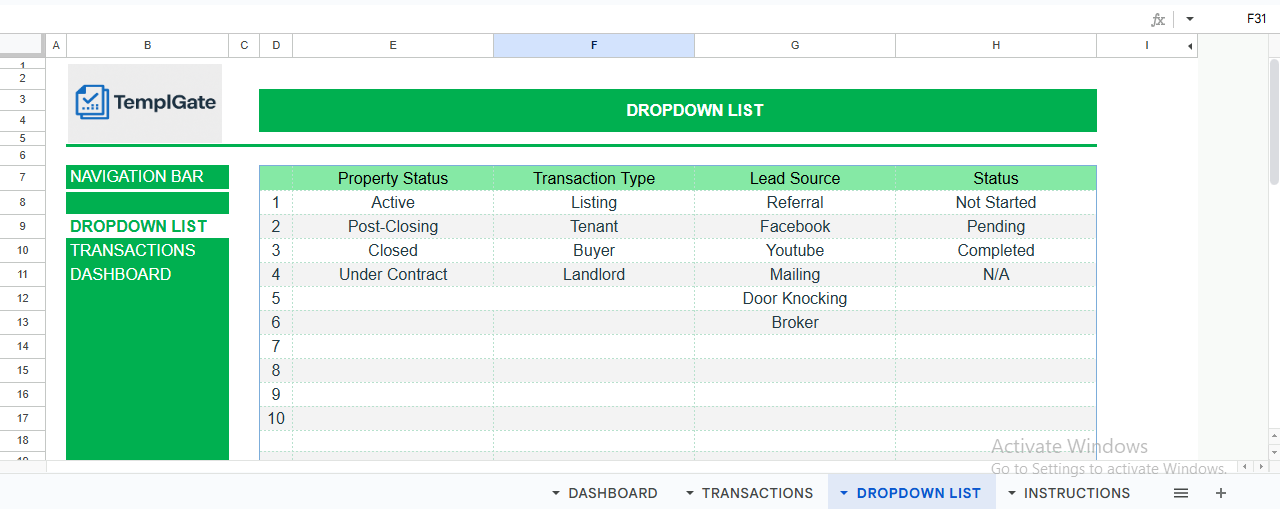Select the Closed cell
1280x509 pixels.
click(393, 250)
